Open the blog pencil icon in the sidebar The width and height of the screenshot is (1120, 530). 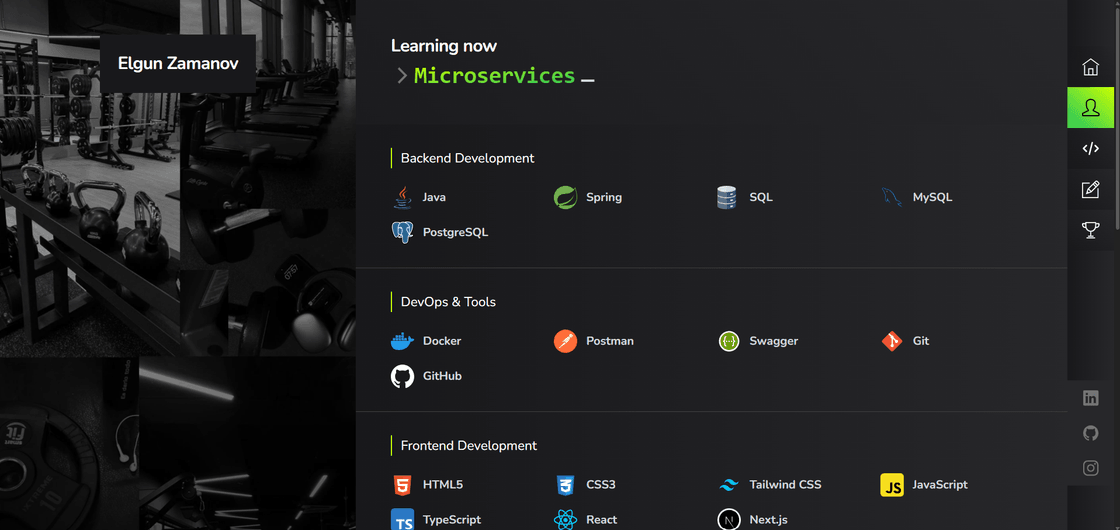1090,189
